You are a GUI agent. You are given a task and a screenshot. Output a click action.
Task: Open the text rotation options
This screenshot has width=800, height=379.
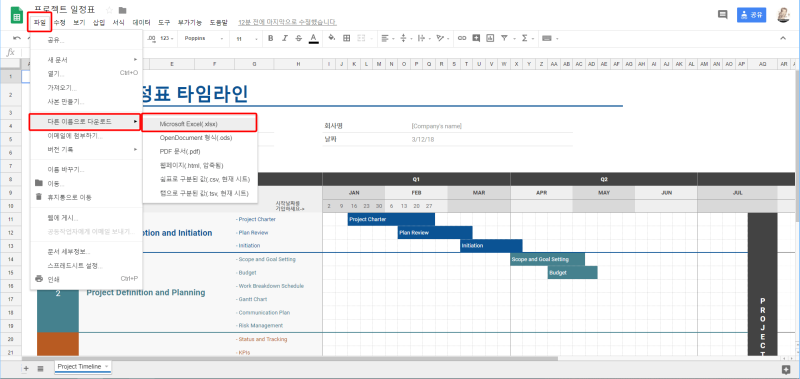click(x=442, y=38)
